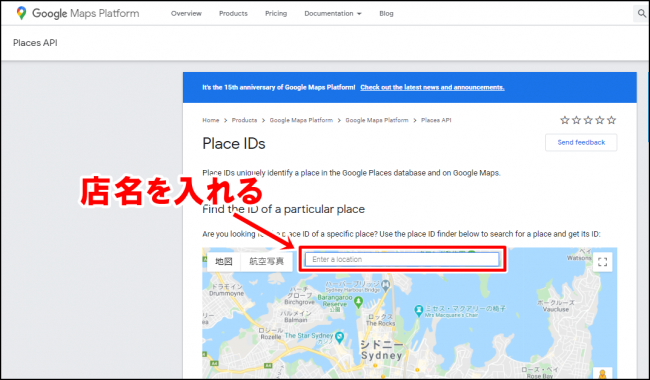Screen dimensions: 650x380
Task: Switch map to 航空写真 satellite view
Action: tap(266, 261)
